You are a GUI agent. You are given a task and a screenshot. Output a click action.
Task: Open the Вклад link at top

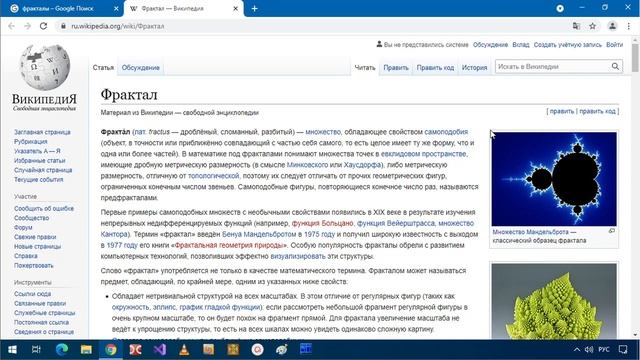click(x=520, y=45)
